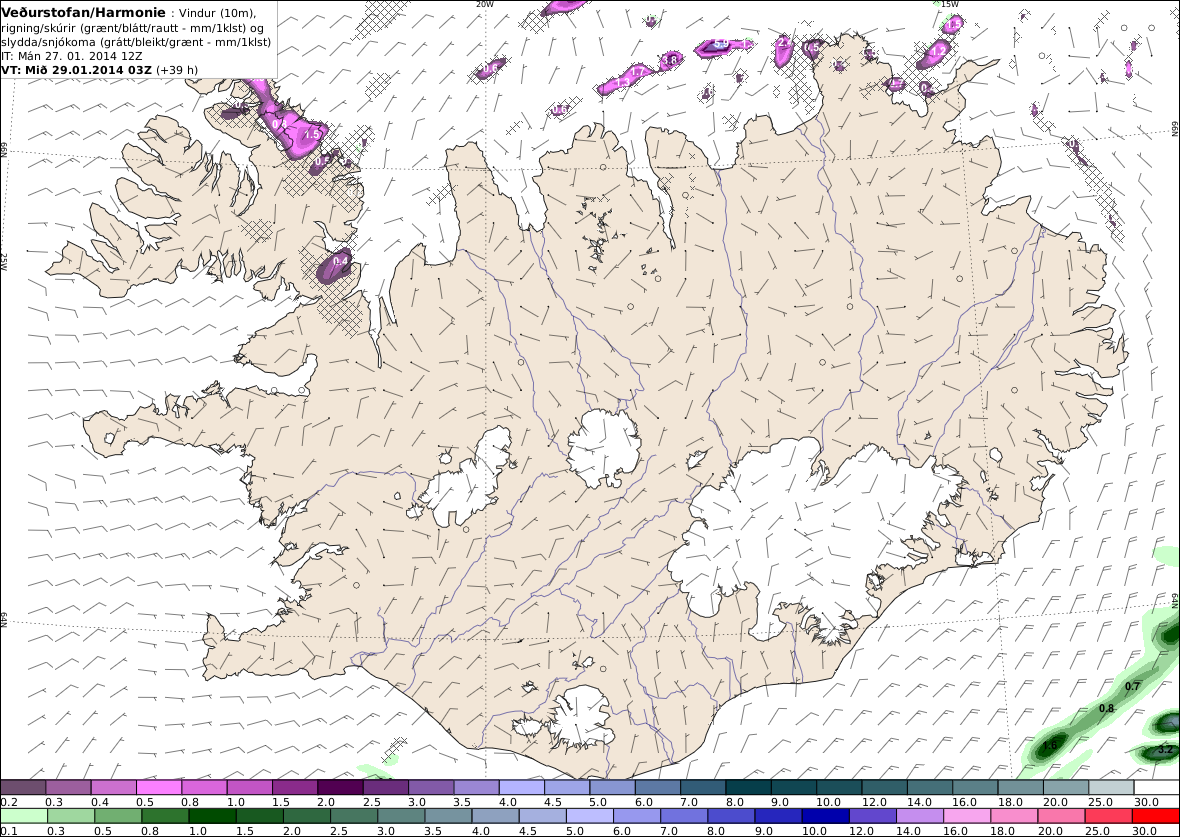Click the 'VT: Mið 29.01.2014 03Z' valid time
Screen dimensions: 1180x837
point(77,70)
